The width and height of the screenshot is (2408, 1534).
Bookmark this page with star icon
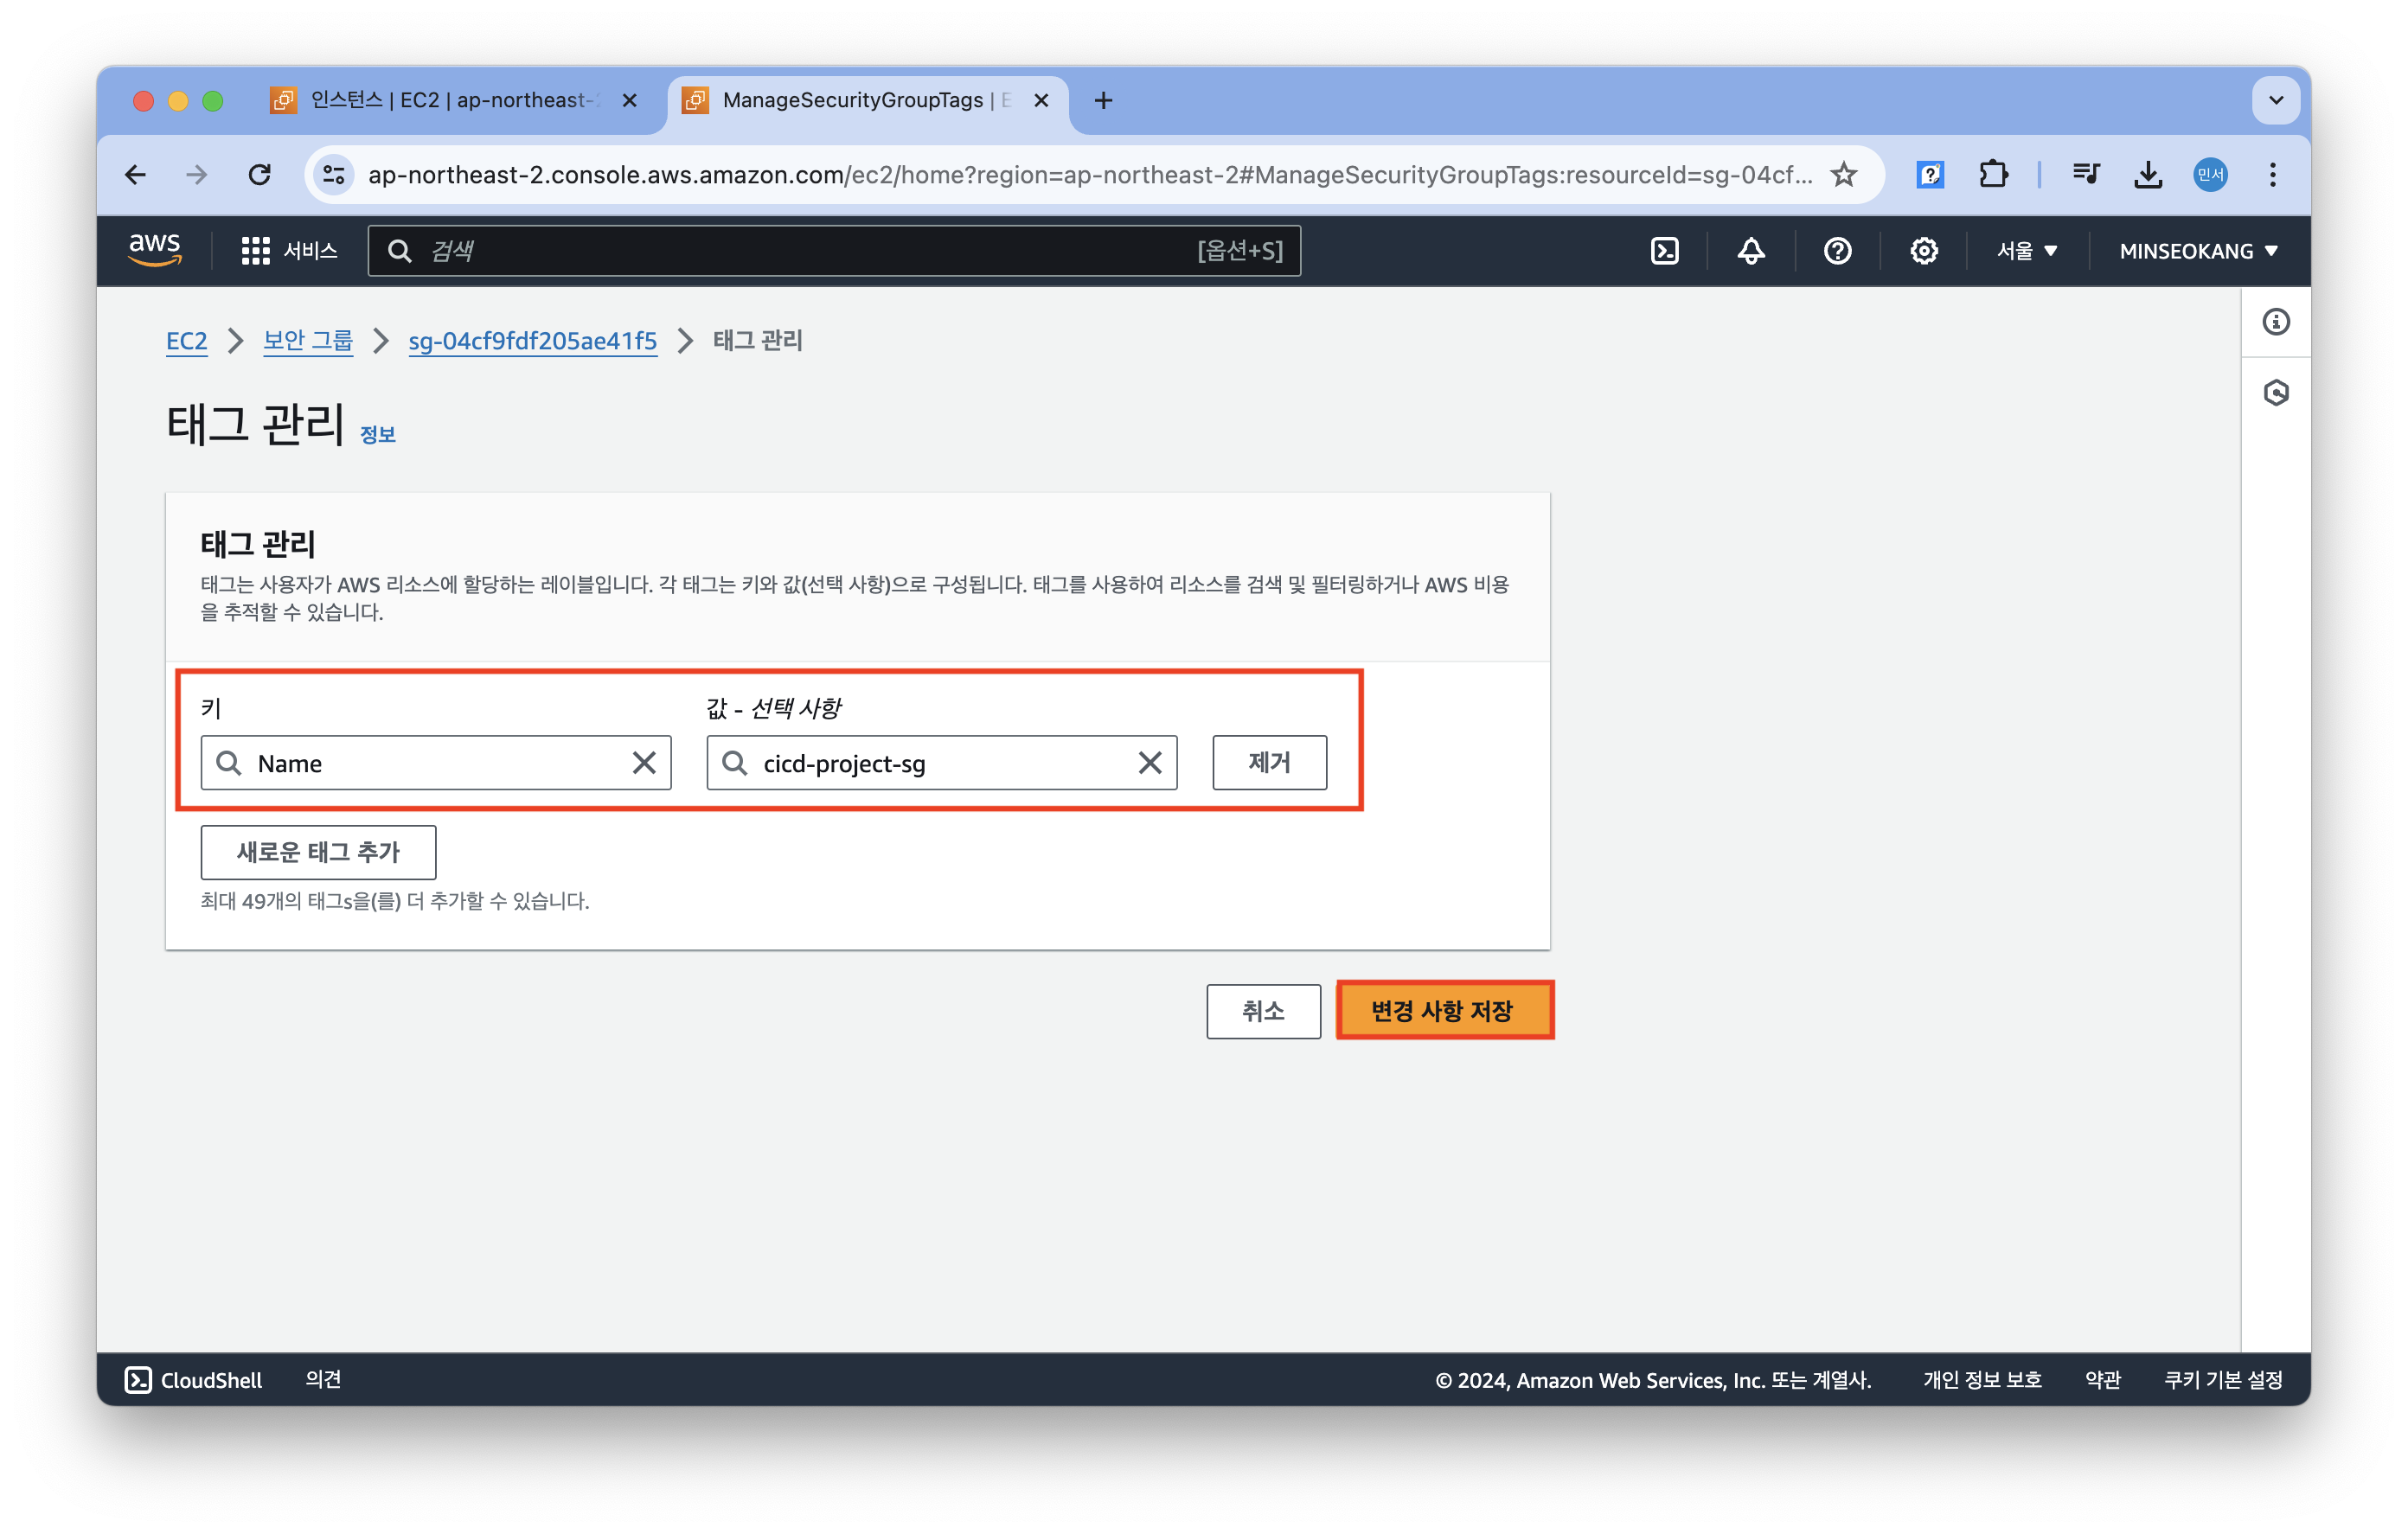[1843, 175]
